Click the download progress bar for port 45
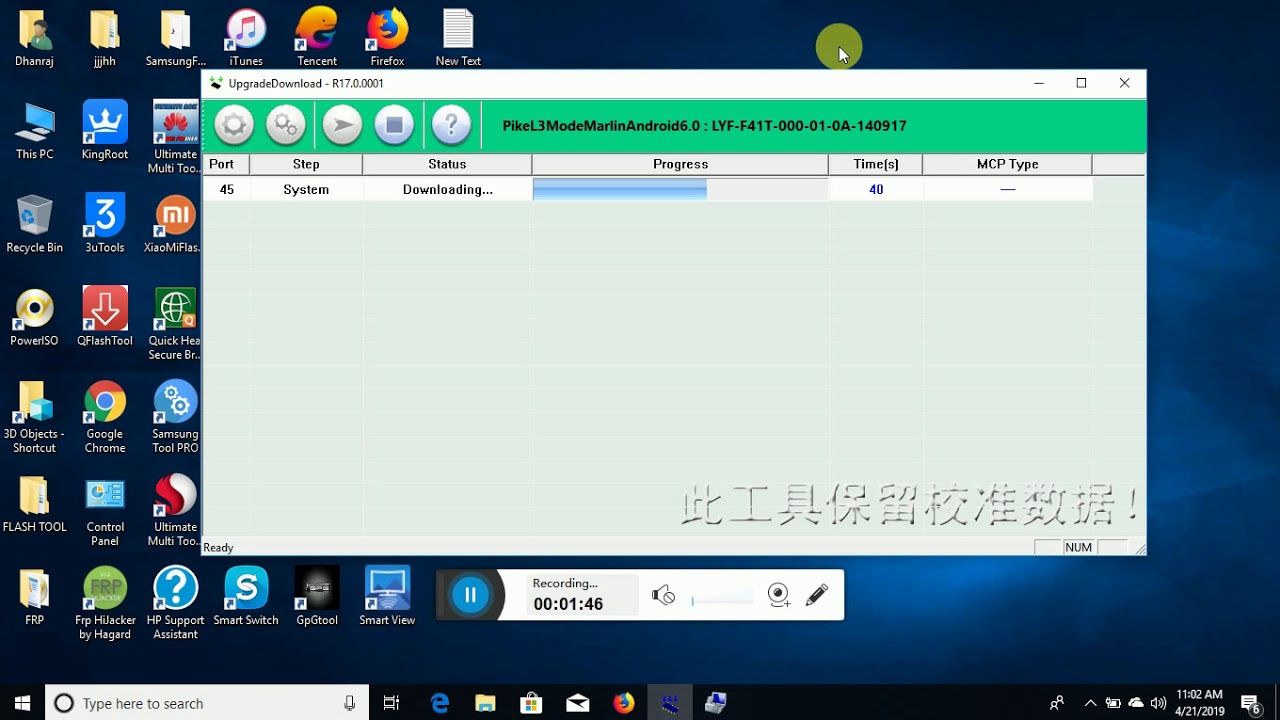This screenshot has width=1280, height=720. tap(680, 189)
